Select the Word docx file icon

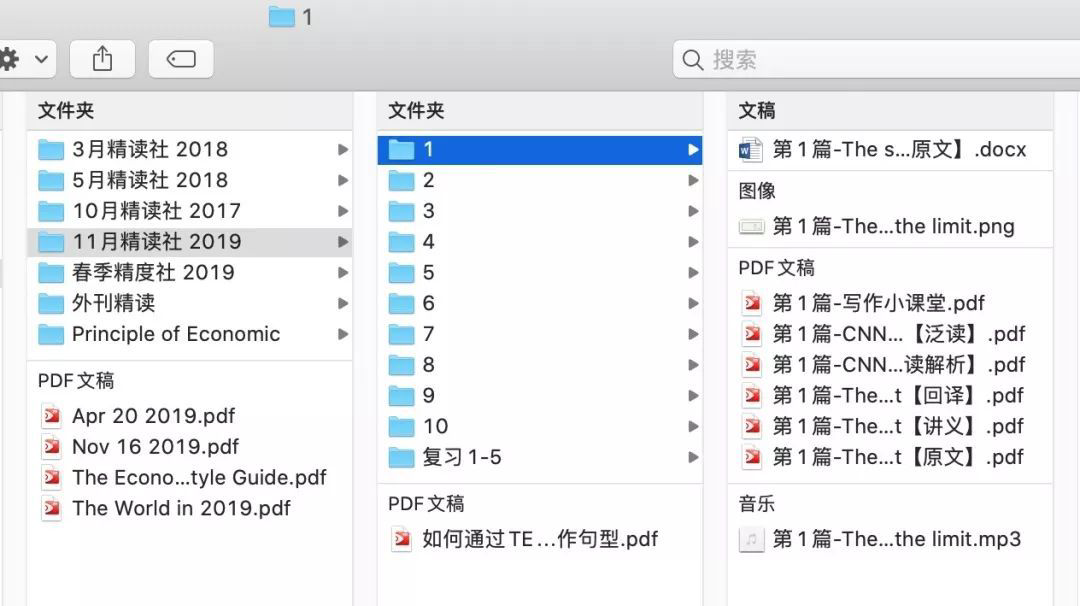750,150
